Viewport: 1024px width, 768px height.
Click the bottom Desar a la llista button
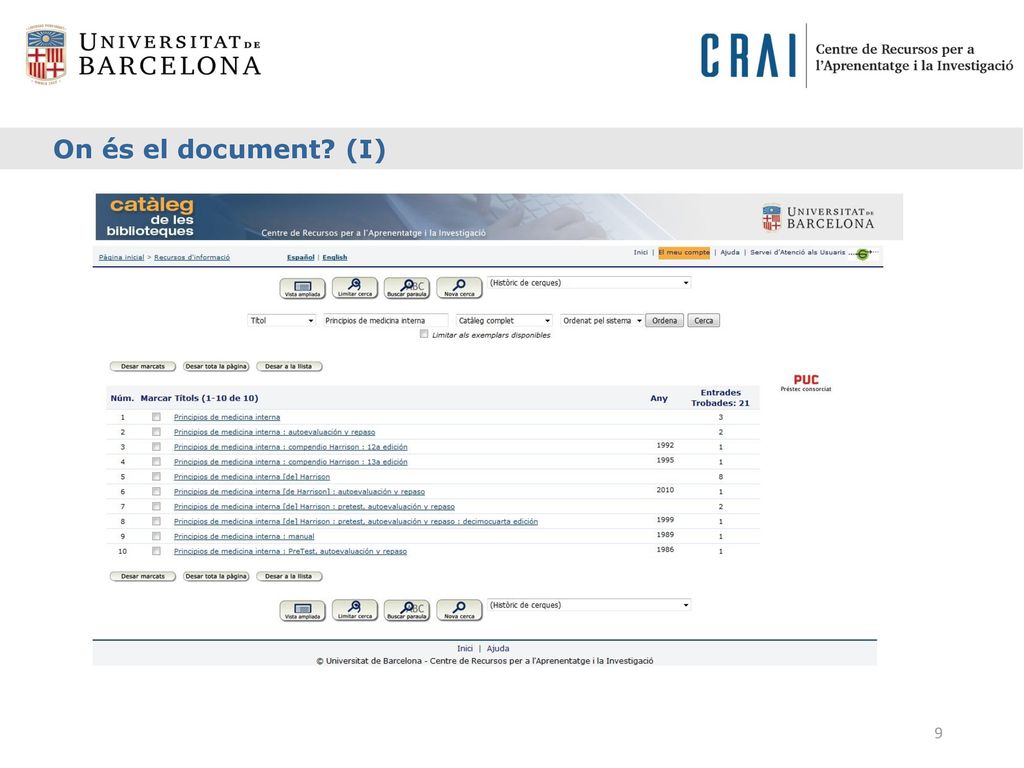[289, 576]
